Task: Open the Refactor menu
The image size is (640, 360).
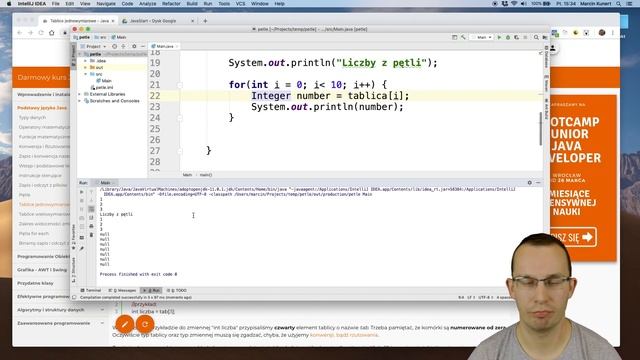Action: click(171, 4)
